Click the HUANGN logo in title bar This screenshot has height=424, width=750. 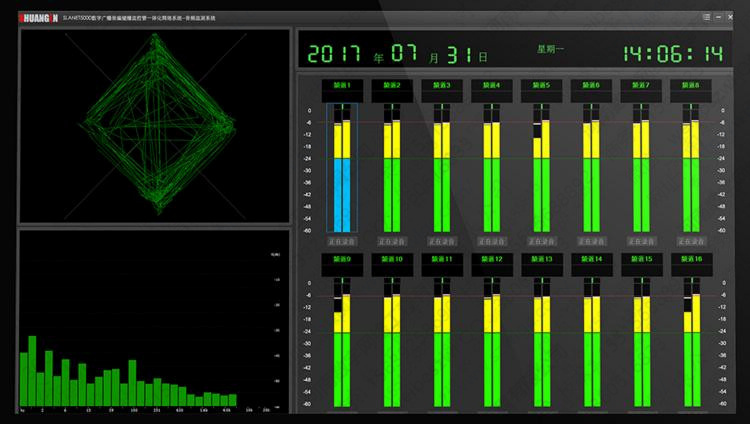point(36,17)
